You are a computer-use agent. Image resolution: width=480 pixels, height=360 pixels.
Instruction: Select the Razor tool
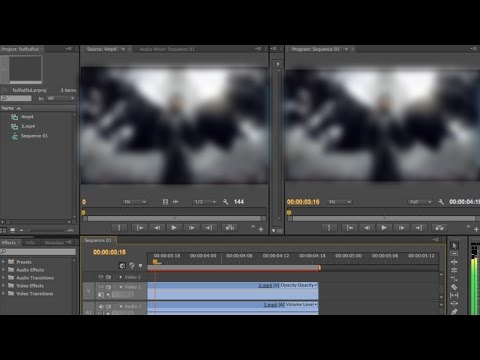click(454, 287)
